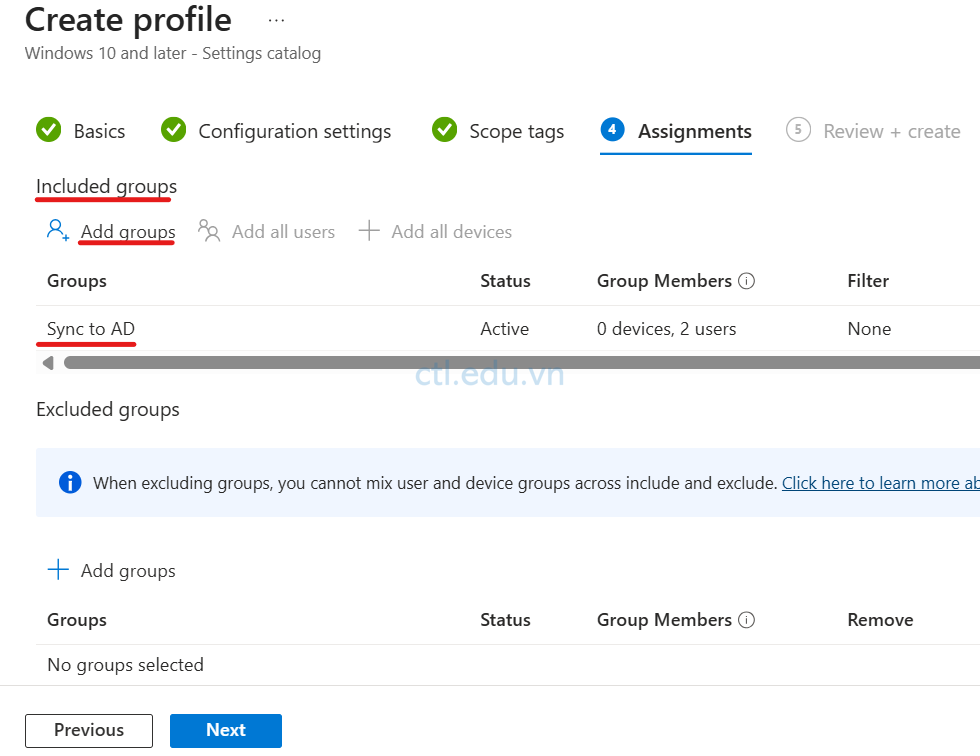Click the green checkmark icon for Basics
Viewport: 980px width, 756px height.
pyautogui.click(x=49, y=130)
